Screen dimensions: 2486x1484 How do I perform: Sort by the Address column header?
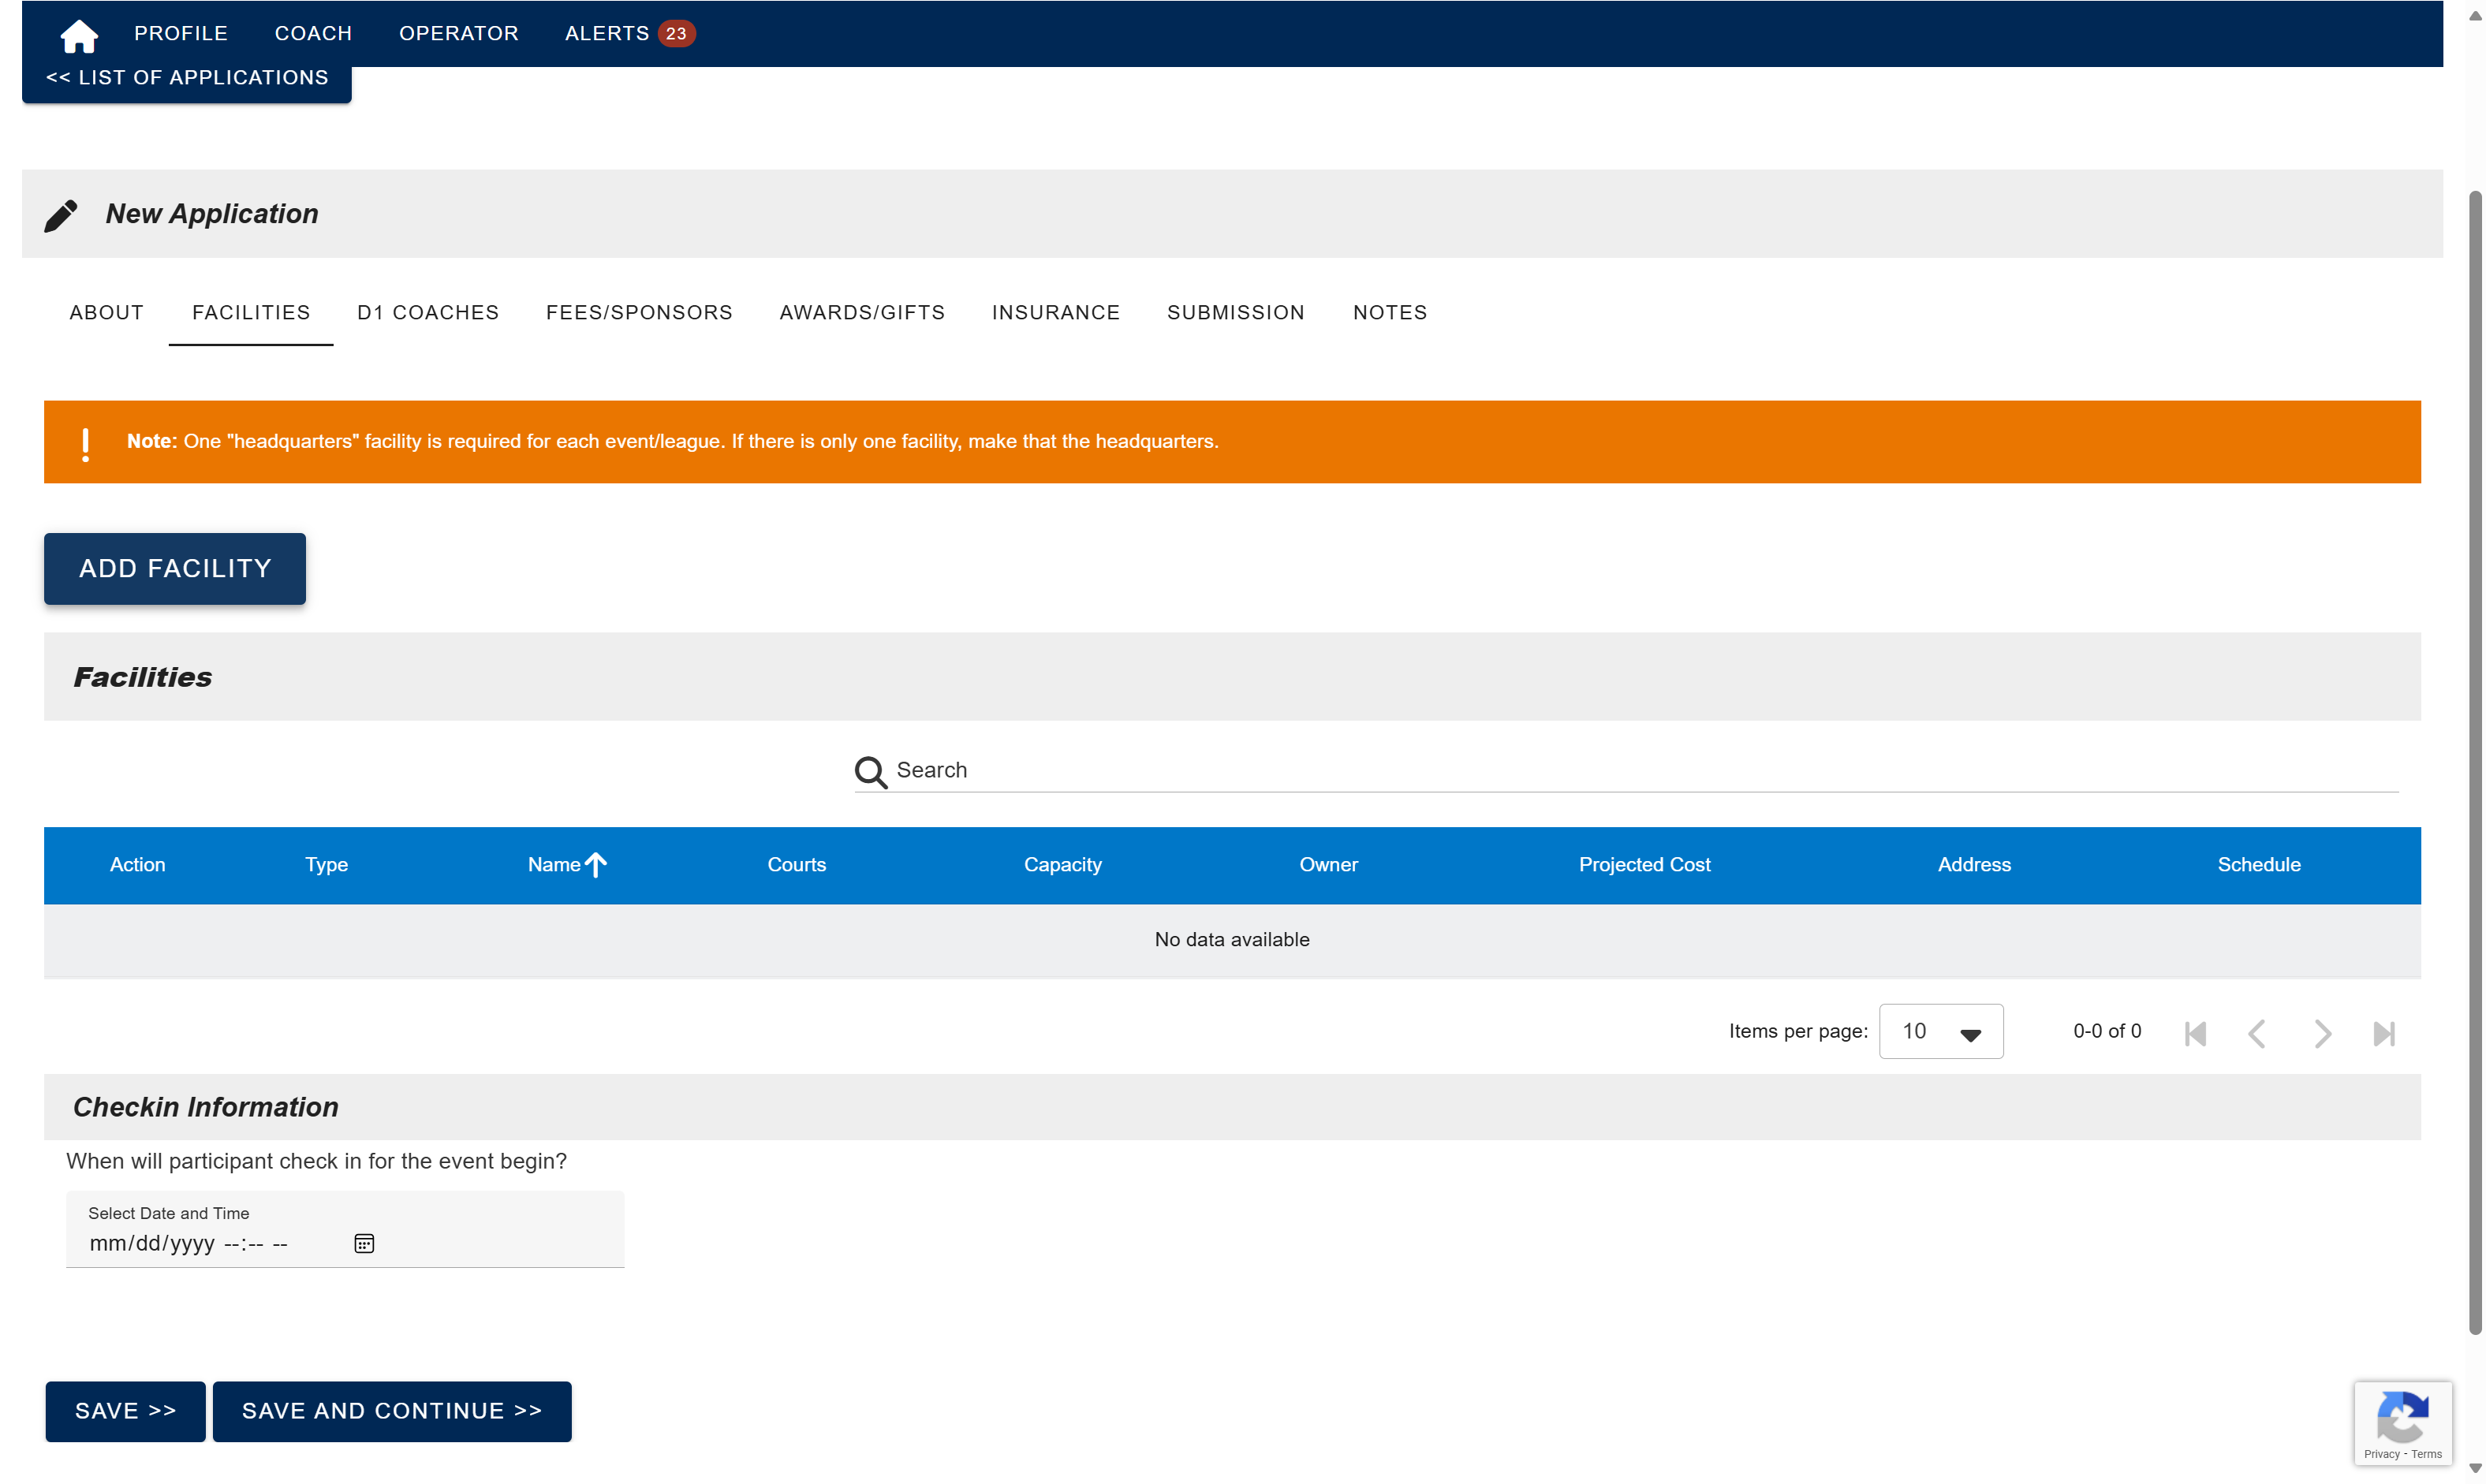1973,864
